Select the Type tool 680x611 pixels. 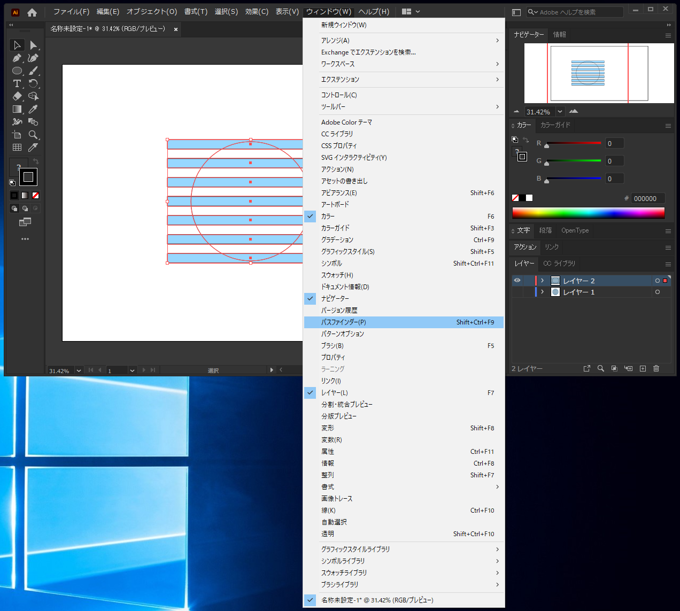[17, 83]
